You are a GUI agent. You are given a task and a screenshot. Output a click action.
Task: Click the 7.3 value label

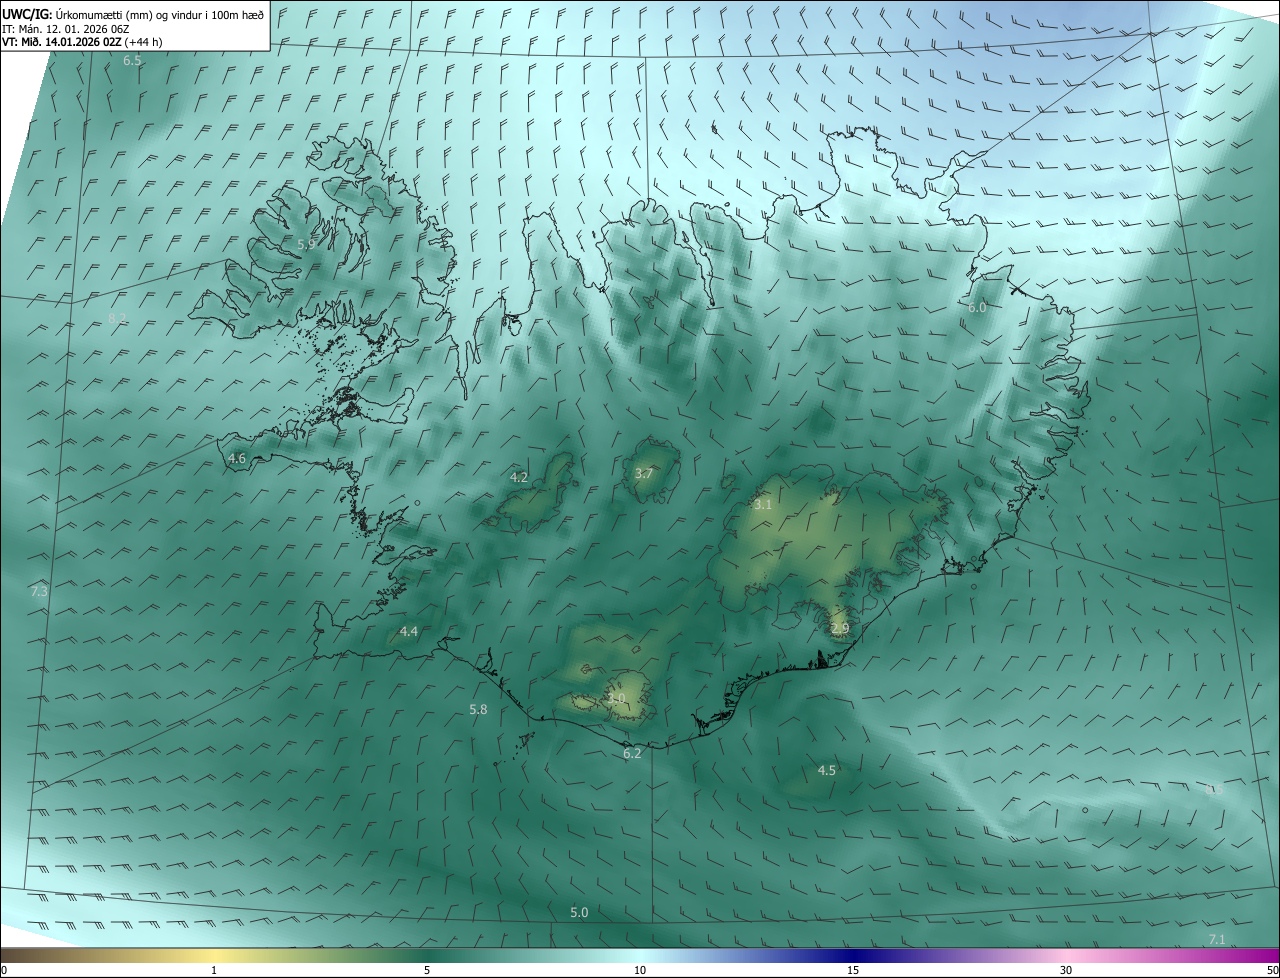(x=39, y=592)
